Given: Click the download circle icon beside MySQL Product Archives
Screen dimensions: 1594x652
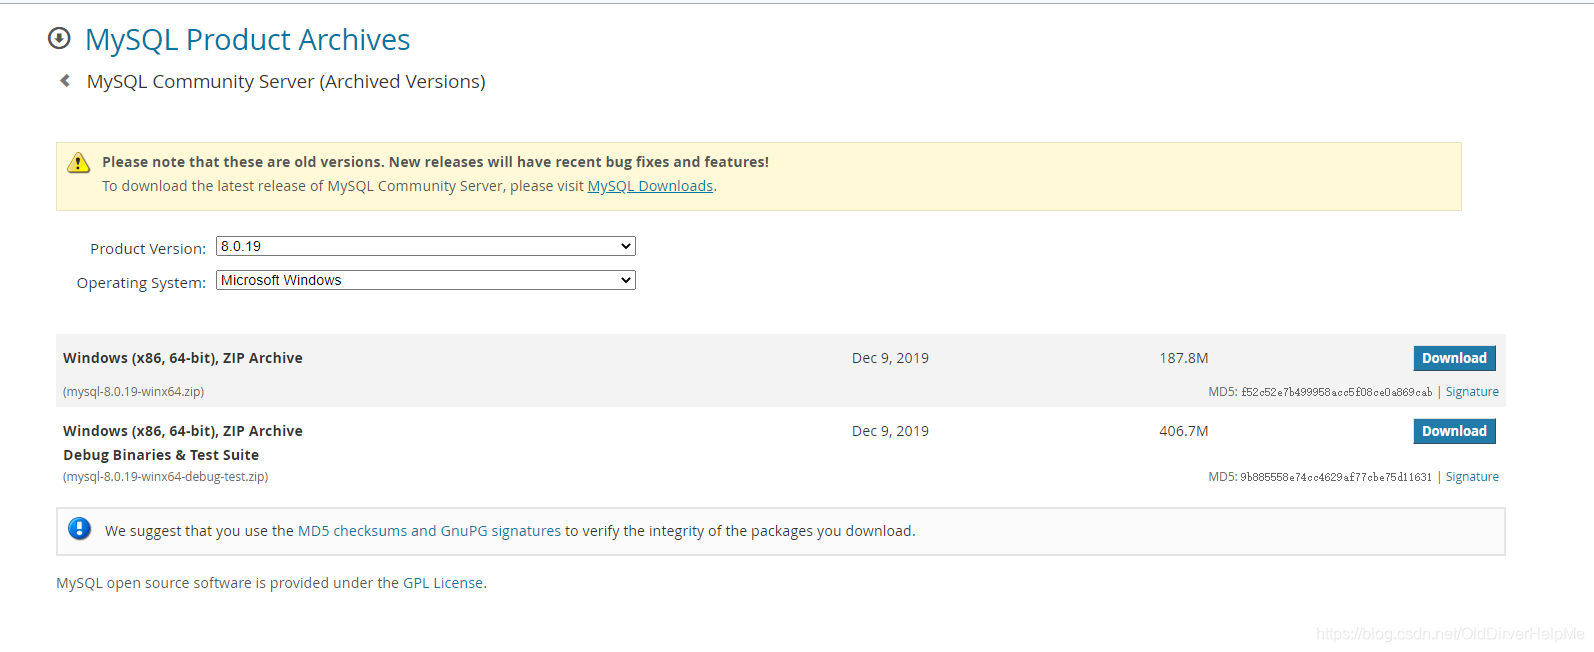Looking at the screenshot, I should (59, 38).
